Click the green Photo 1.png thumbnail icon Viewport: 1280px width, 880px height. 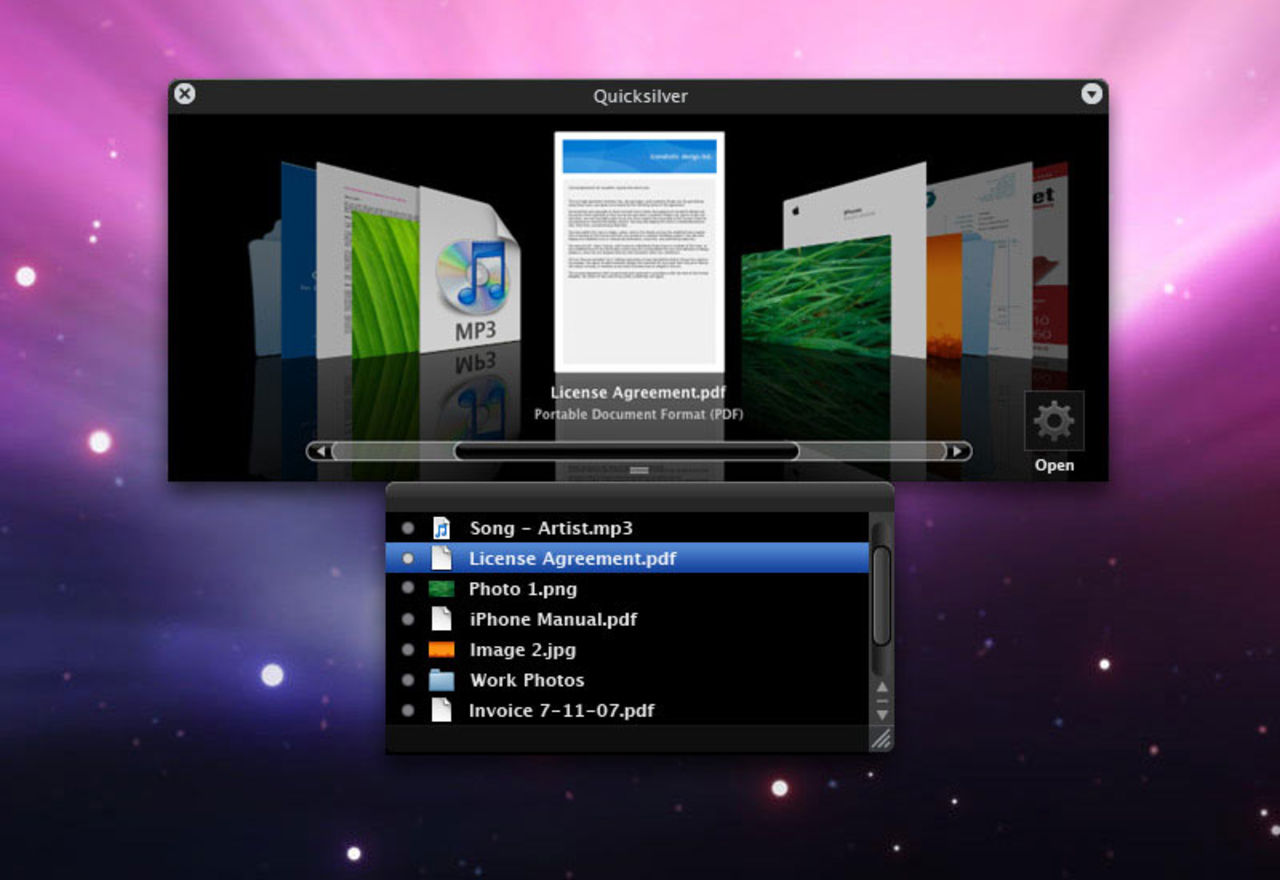click(x=441, y=589)
